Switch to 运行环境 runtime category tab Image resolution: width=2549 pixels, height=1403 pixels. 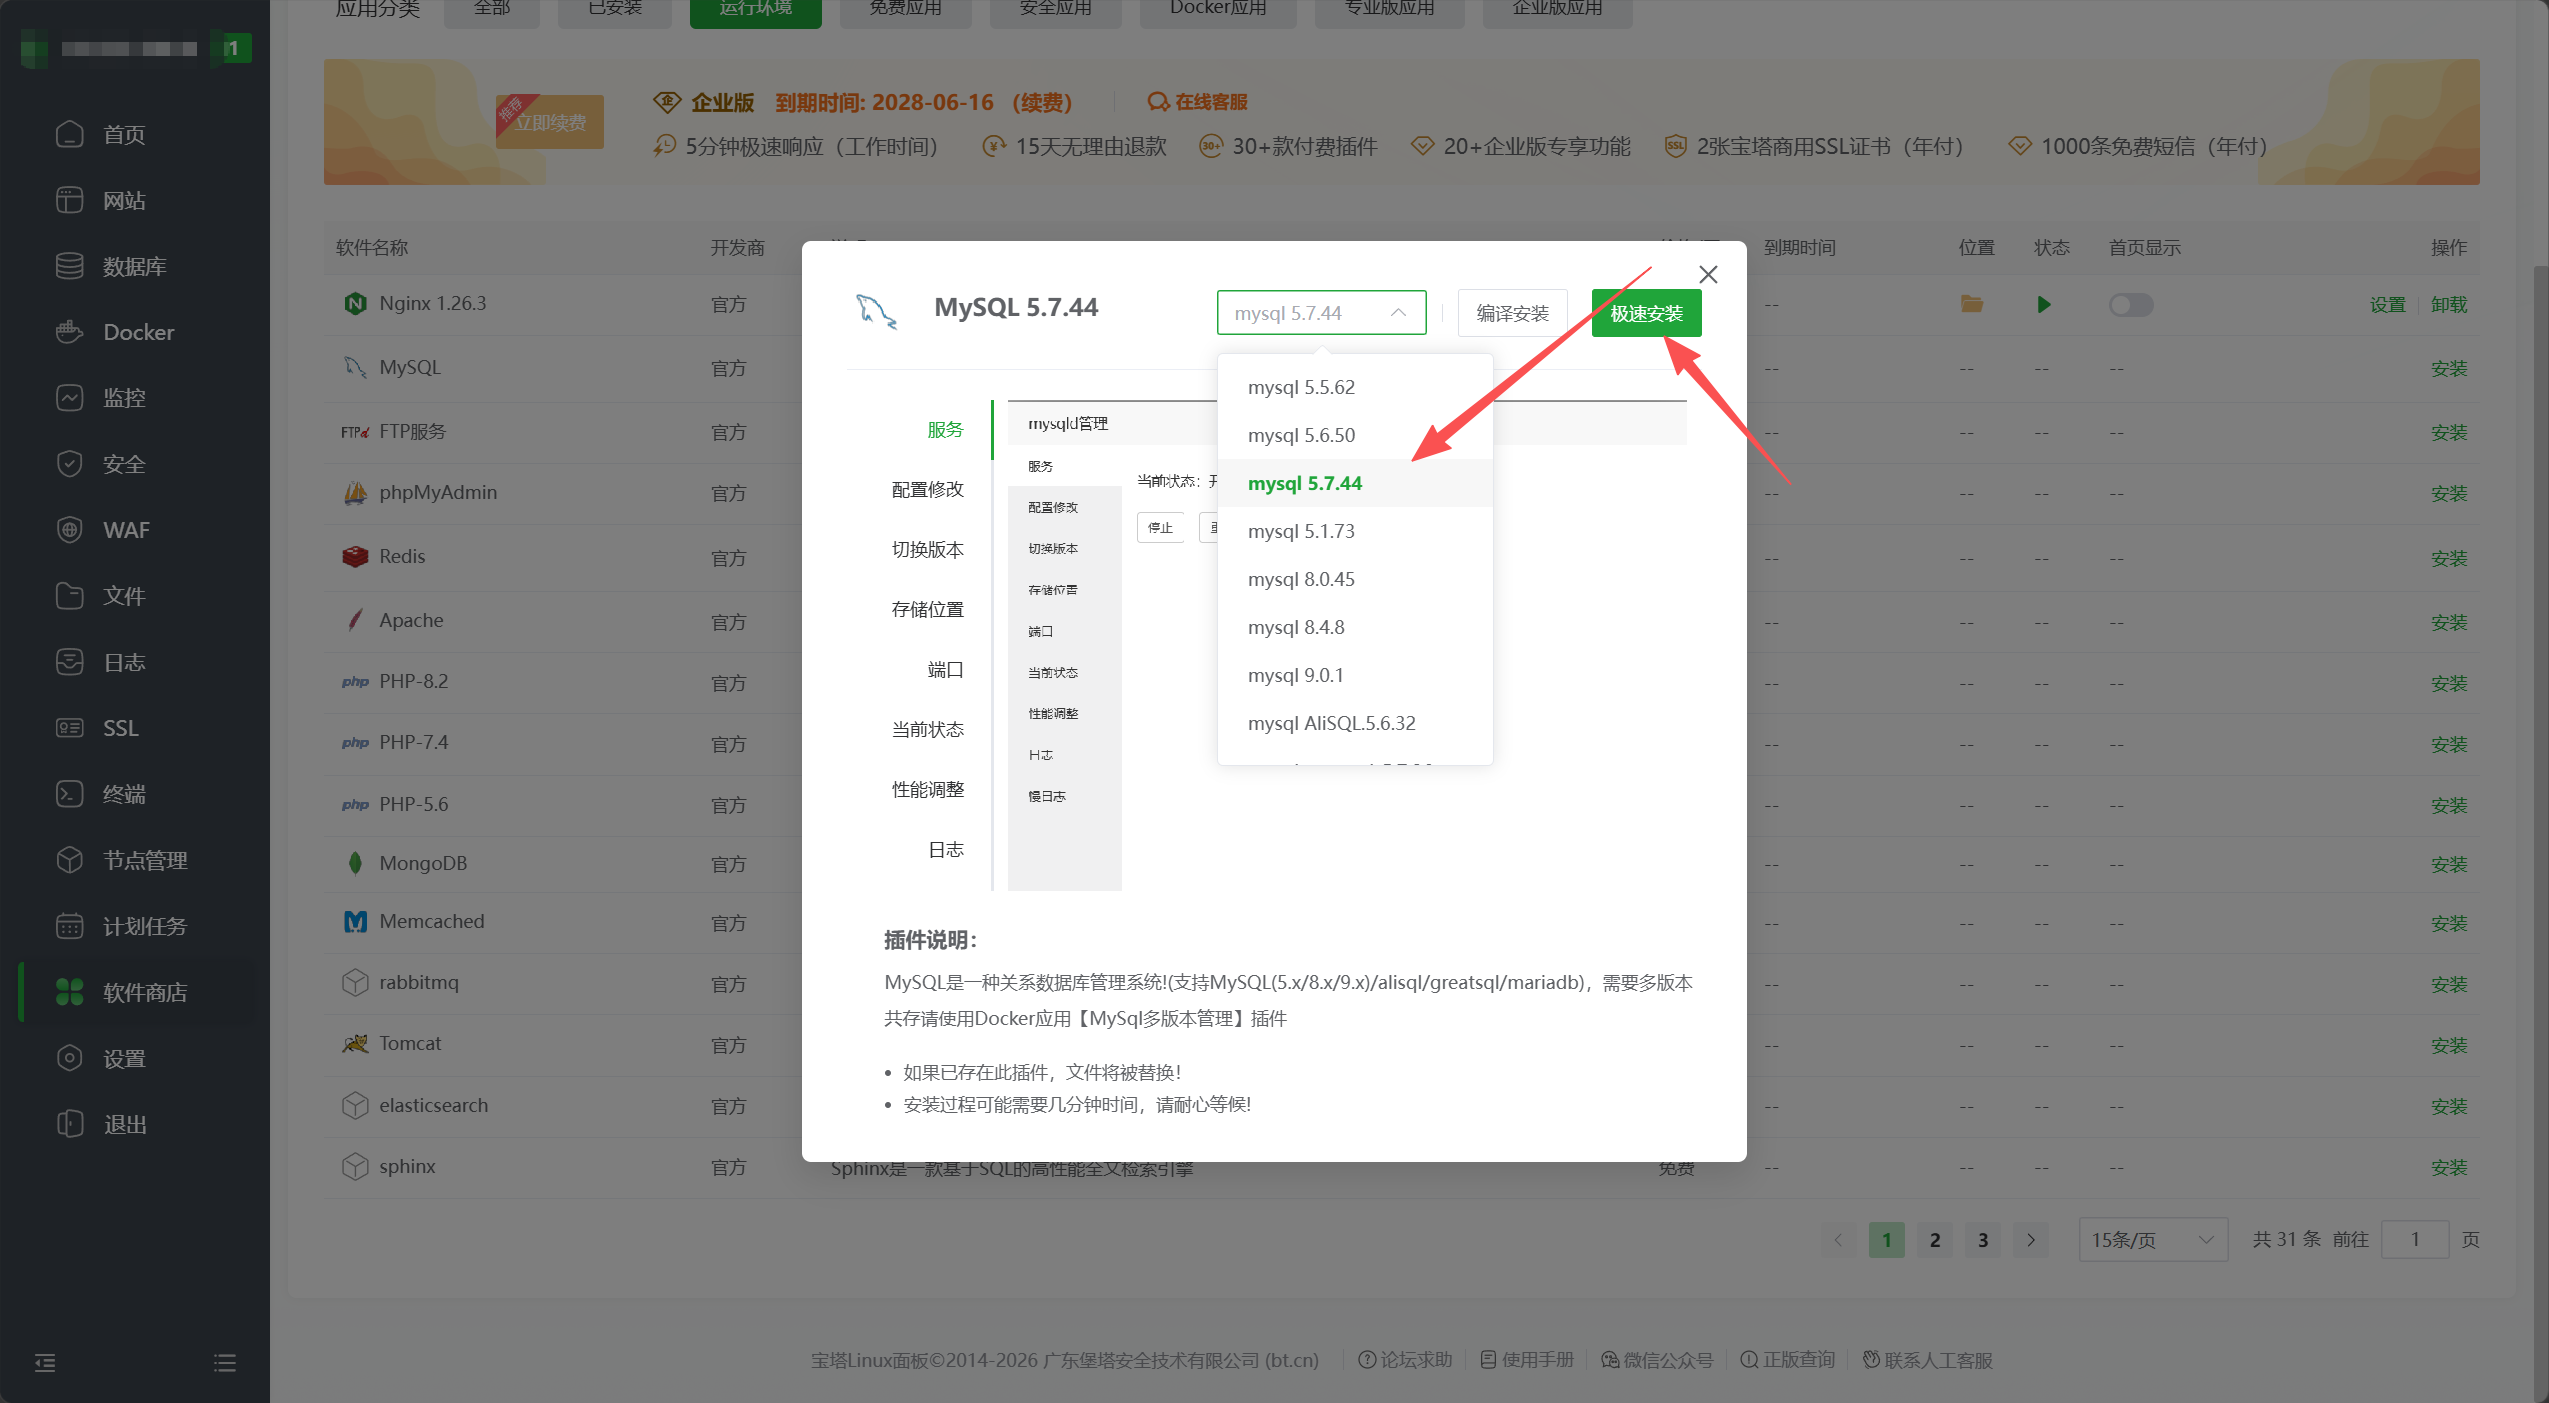[755, 10]
